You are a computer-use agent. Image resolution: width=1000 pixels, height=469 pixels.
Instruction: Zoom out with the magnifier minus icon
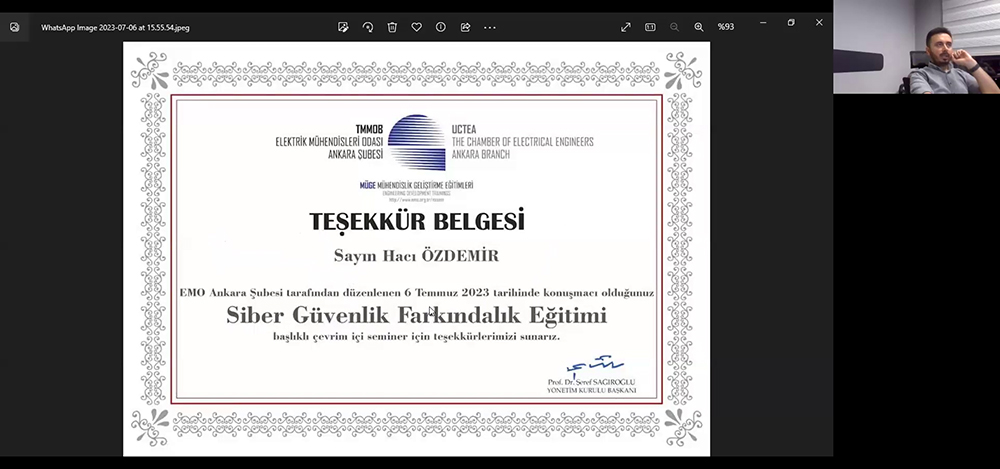(x=674, y=27)
